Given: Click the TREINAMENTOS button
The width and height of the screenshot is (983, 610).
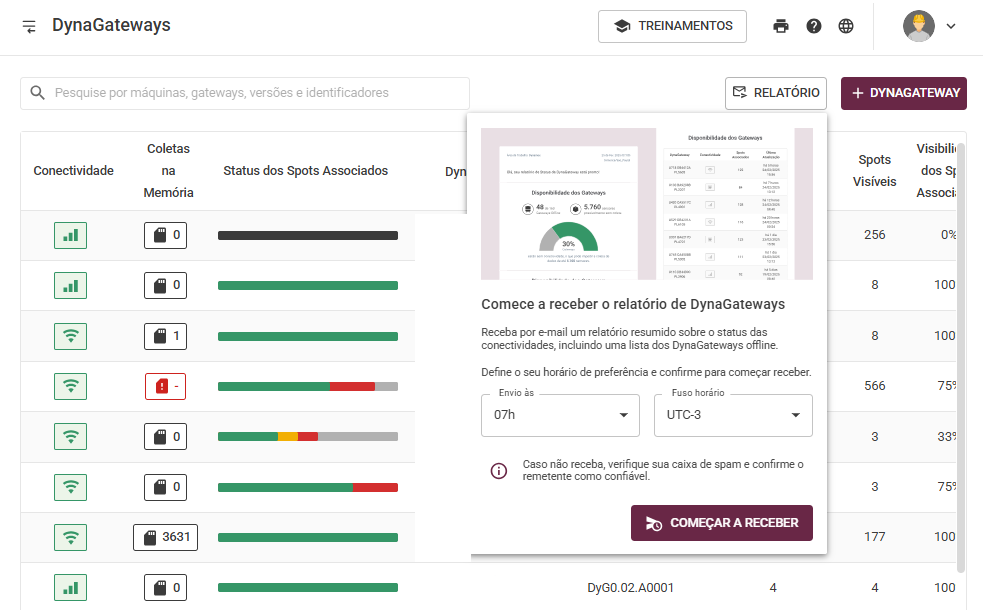Looking at the screenshot, I should point(672,26).
